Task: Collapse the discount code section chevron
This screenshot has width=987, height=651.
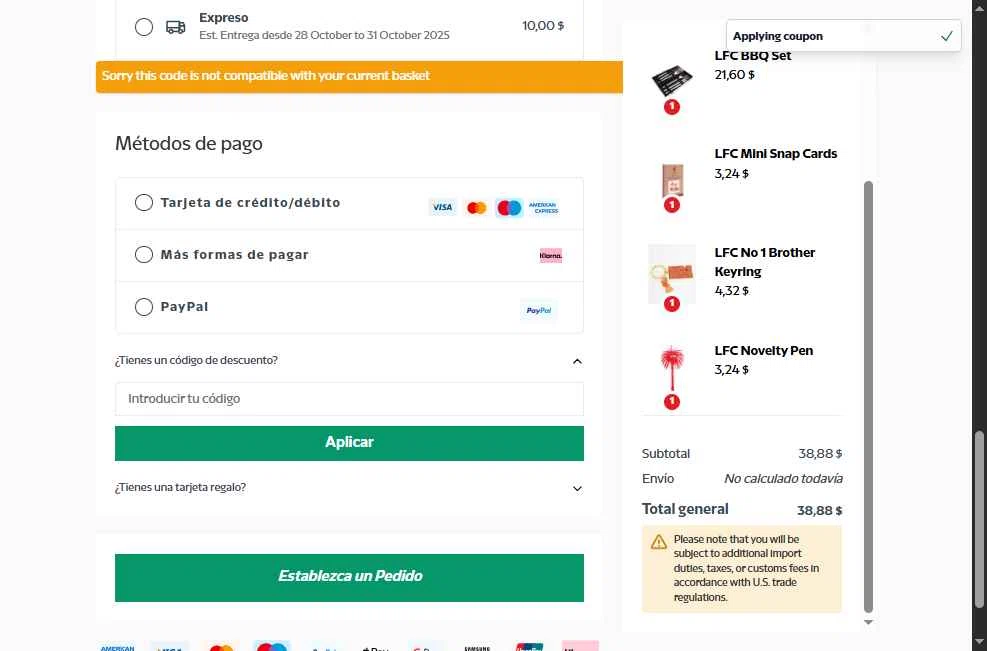Action: click(x=577, y=361)
